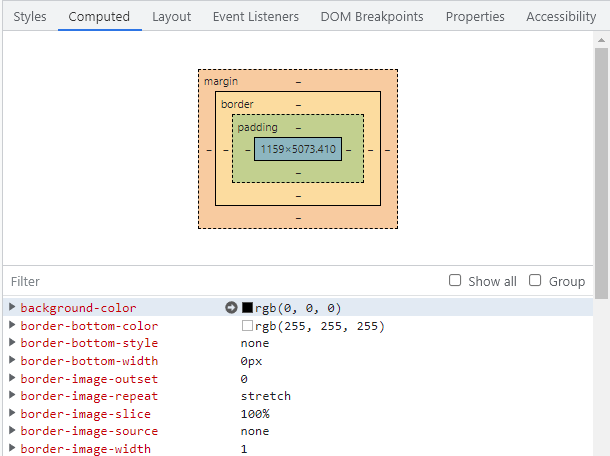Tick the Group checkbox

pyautogui.click(x=535, y=280)
